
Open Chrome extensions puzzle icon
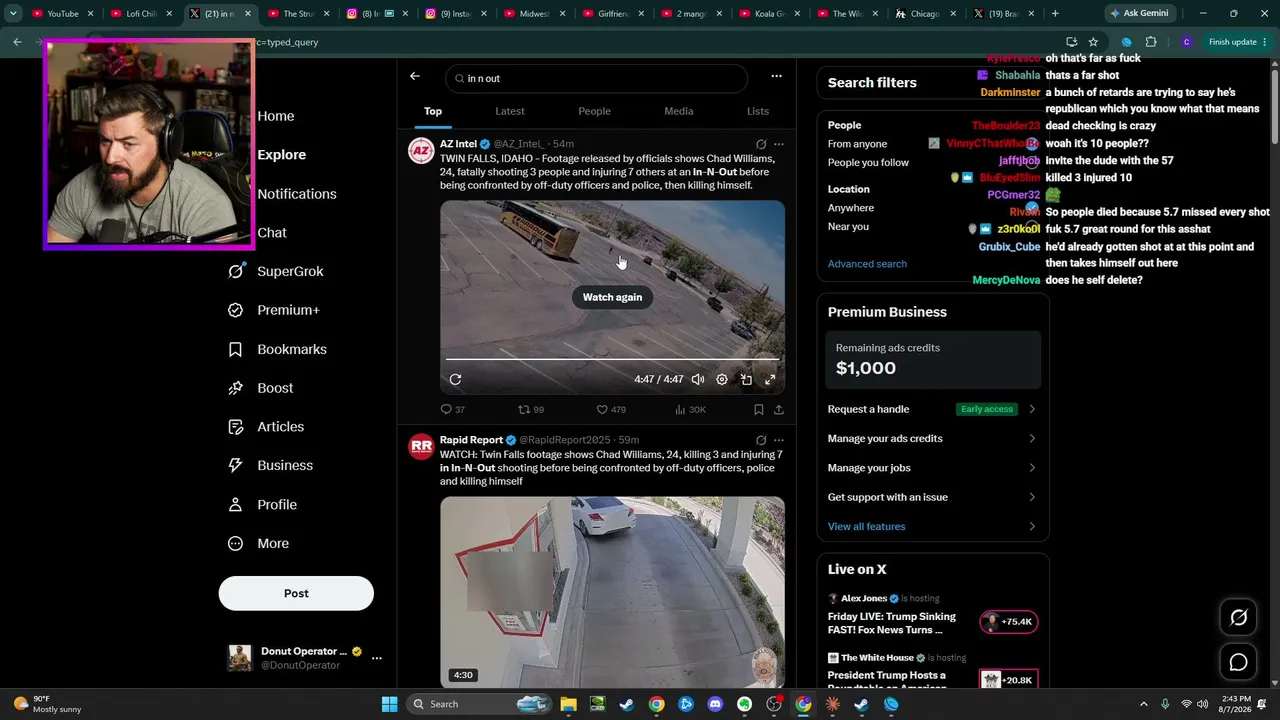(1151, 42)
